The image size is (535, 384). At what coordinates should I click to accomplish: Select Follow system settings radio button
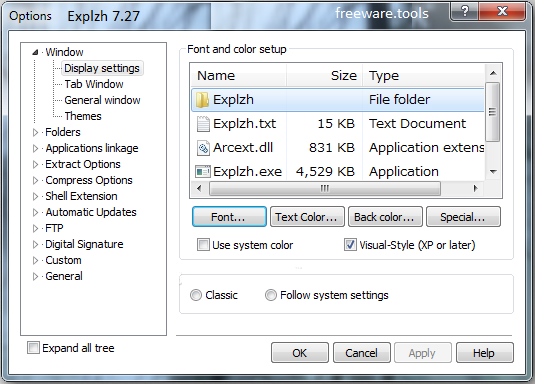click(x=271, y=295)
